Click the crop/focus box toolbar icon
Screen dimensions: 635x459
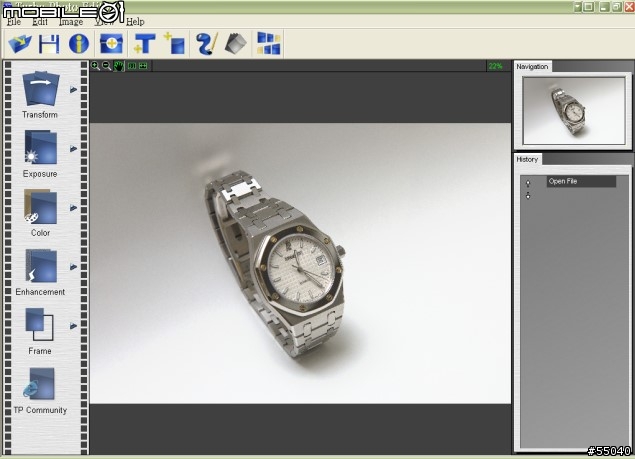point(111,44)
